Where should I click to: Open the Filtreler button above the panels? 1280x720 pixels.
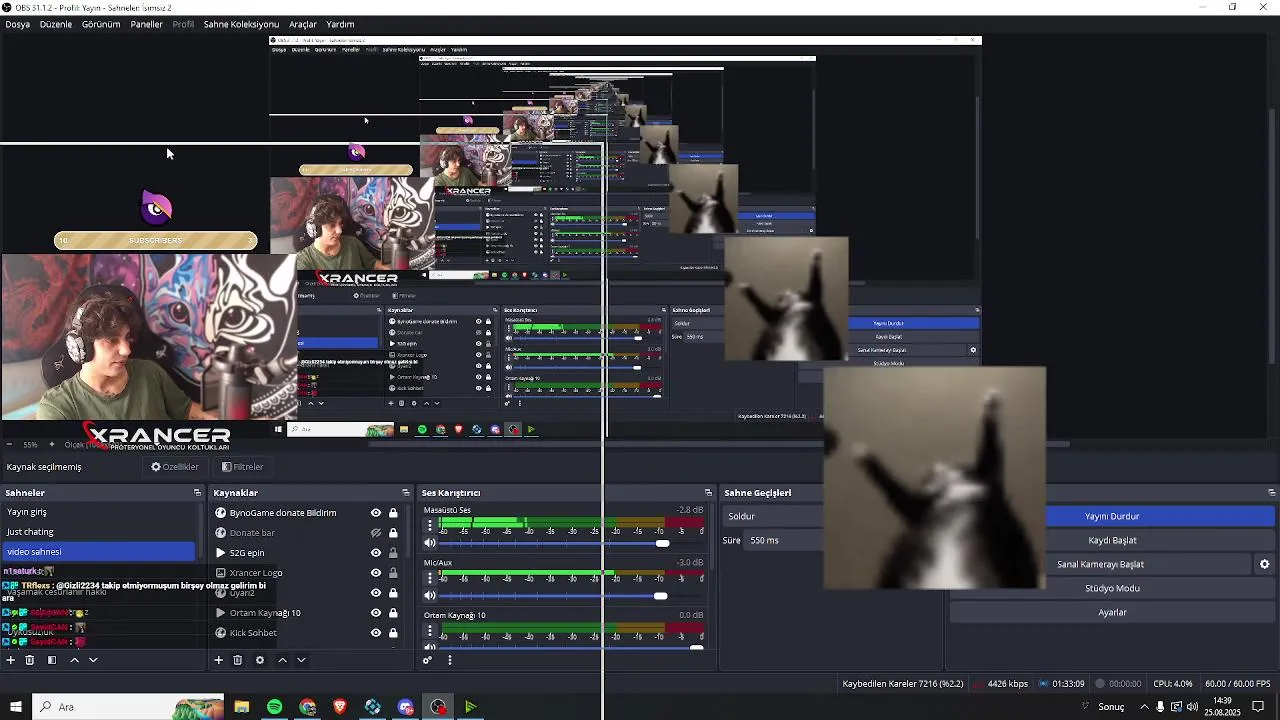[243, 467]
